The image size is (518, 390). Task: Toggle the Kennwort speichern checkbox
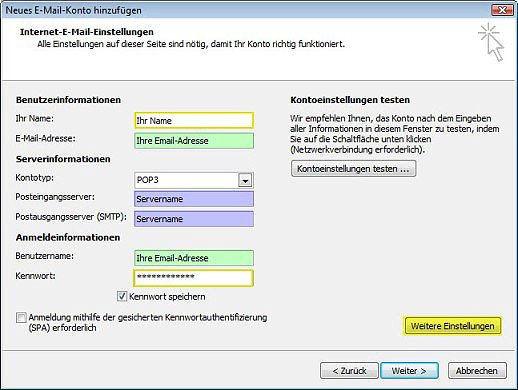tap(122, 296)
